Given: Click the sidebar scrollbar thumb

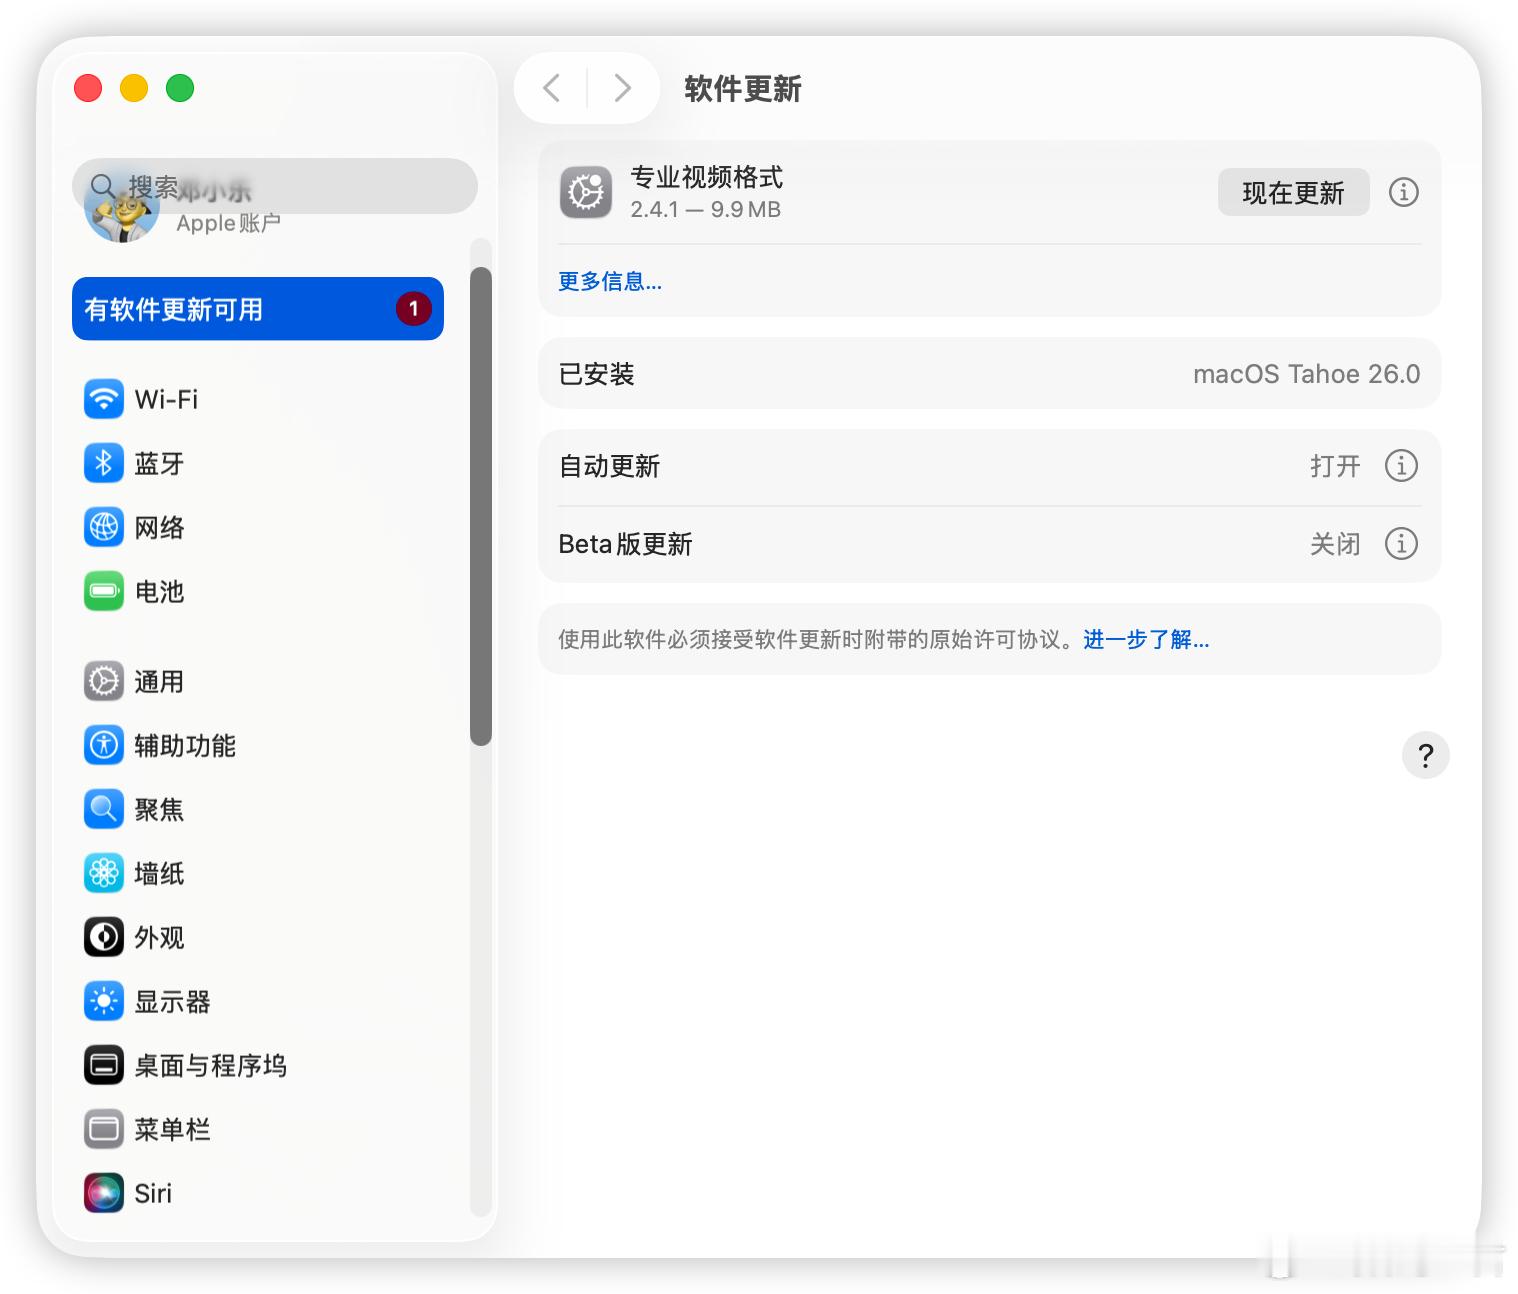Looking at the screenshot, I should coord(481,506).
